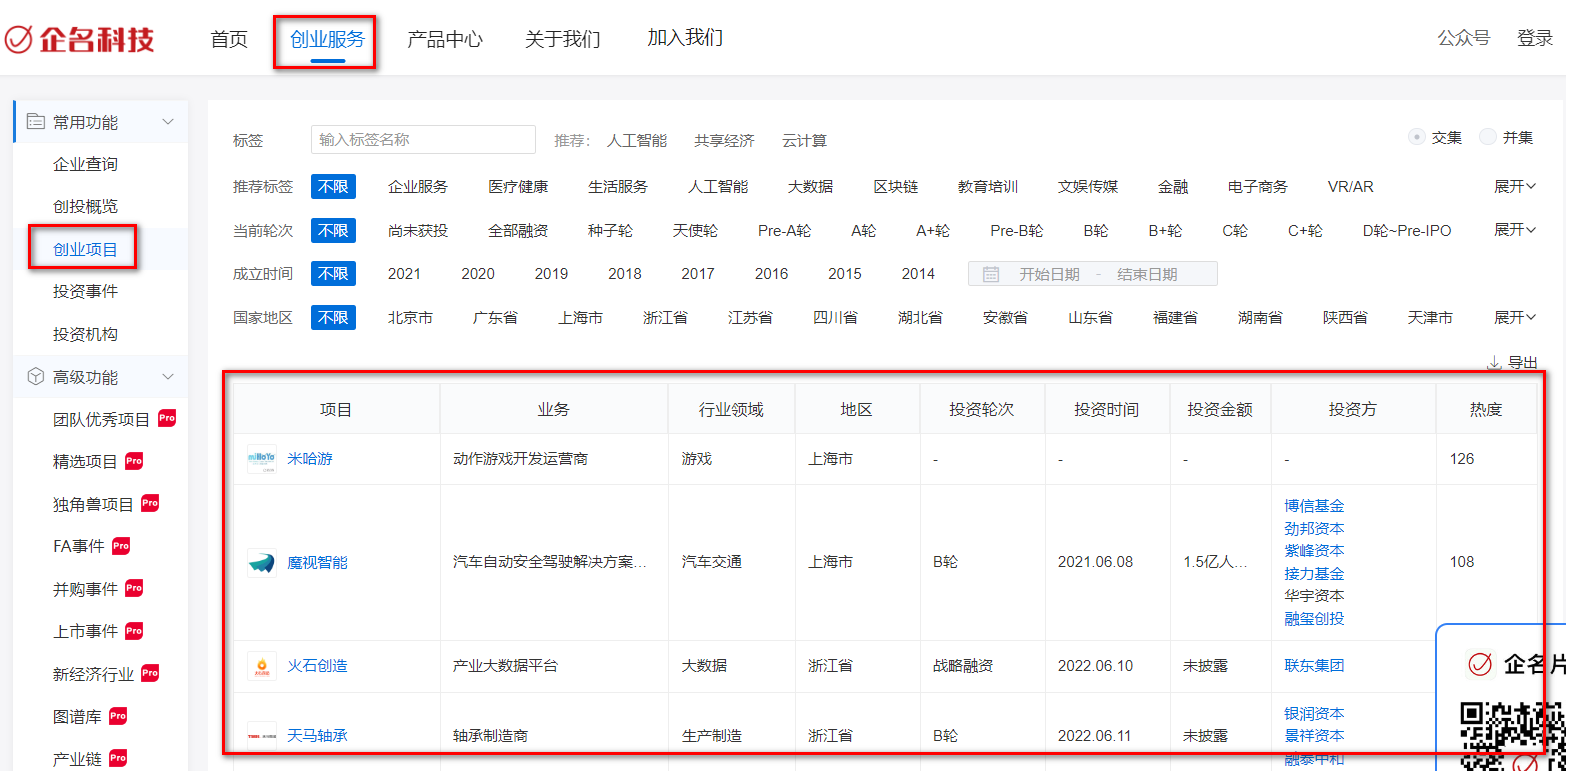This screenshot has width=1579, height=771.
Task: Expand the 国家地区 filter row
Action: click(1514, 318)
